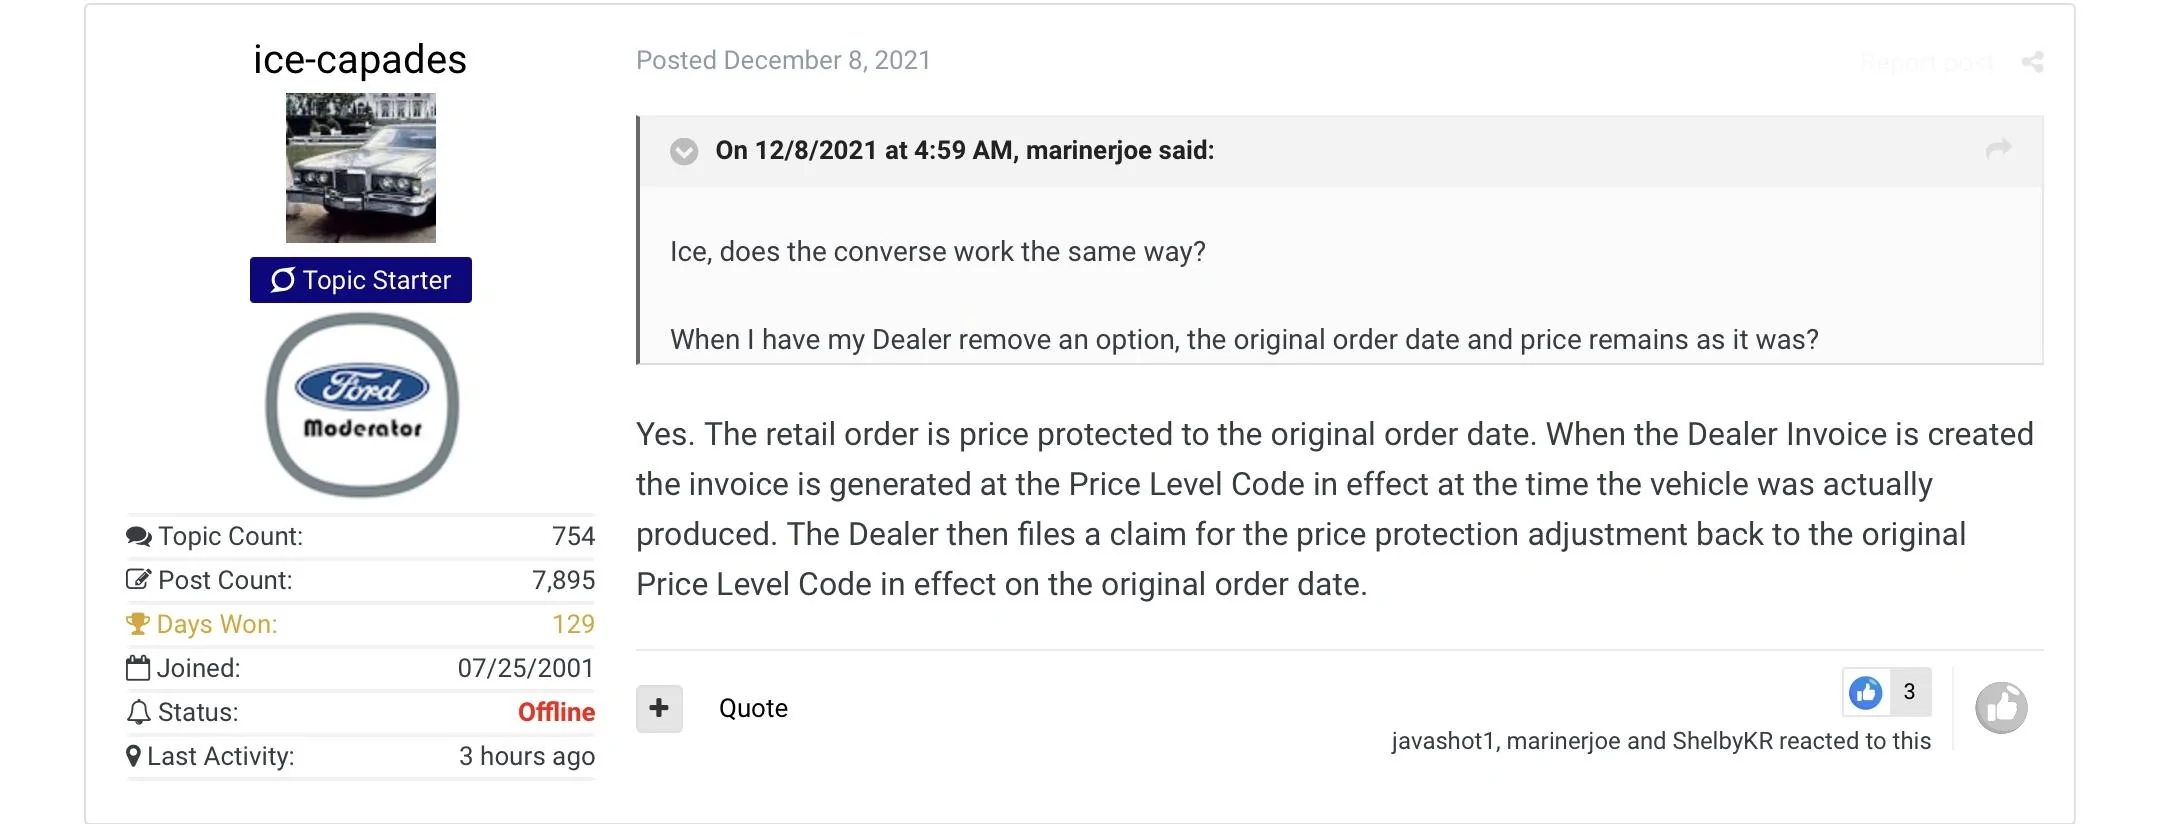Click the Ford Moderator badge
The image size is (2160, 824).
(x=362, y=405)
